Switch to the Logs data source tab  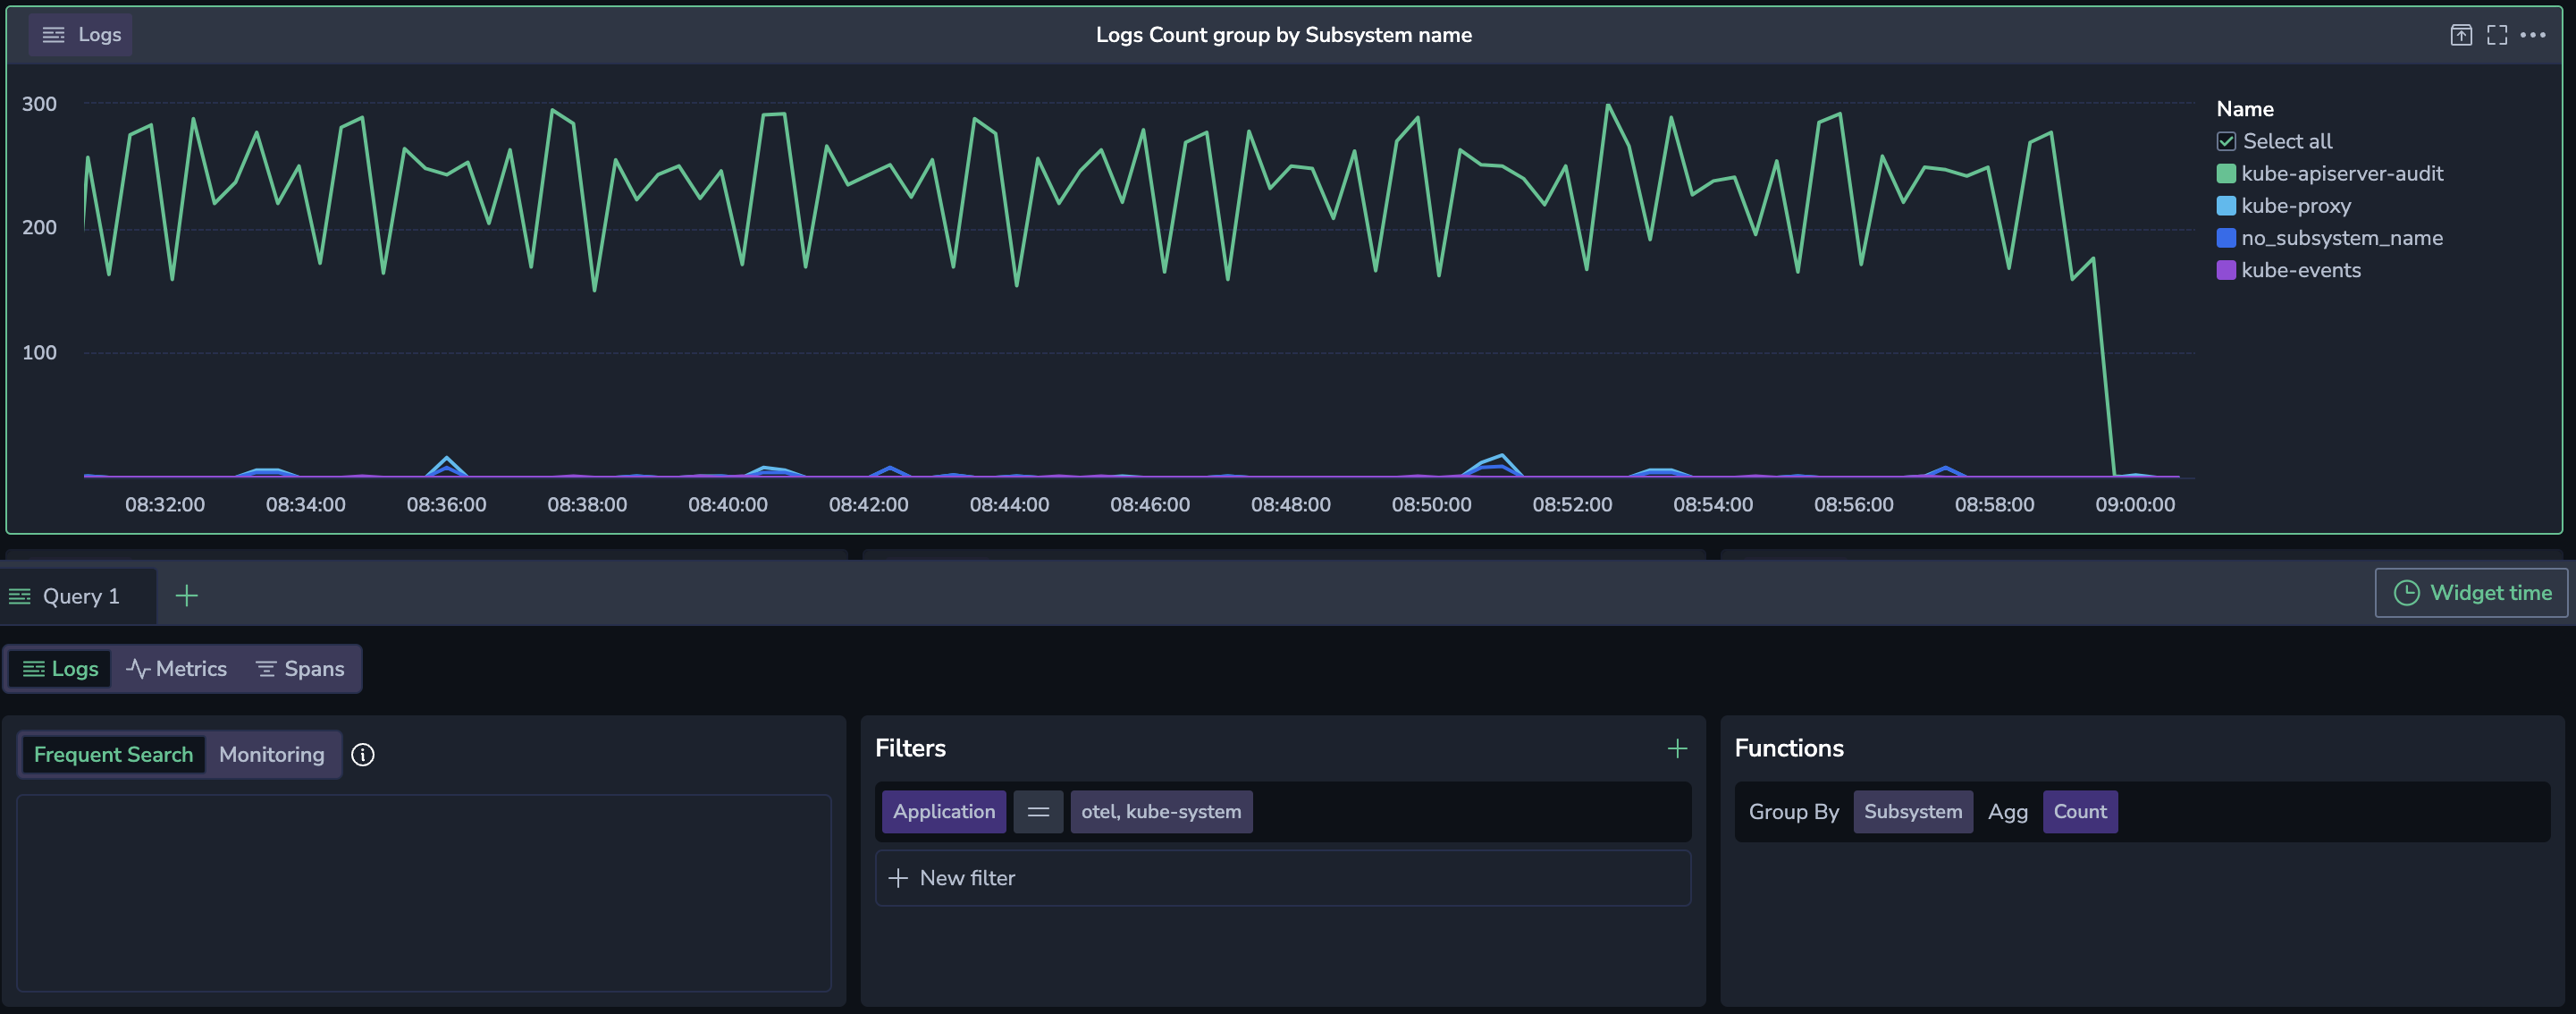[x=61, y=669]
